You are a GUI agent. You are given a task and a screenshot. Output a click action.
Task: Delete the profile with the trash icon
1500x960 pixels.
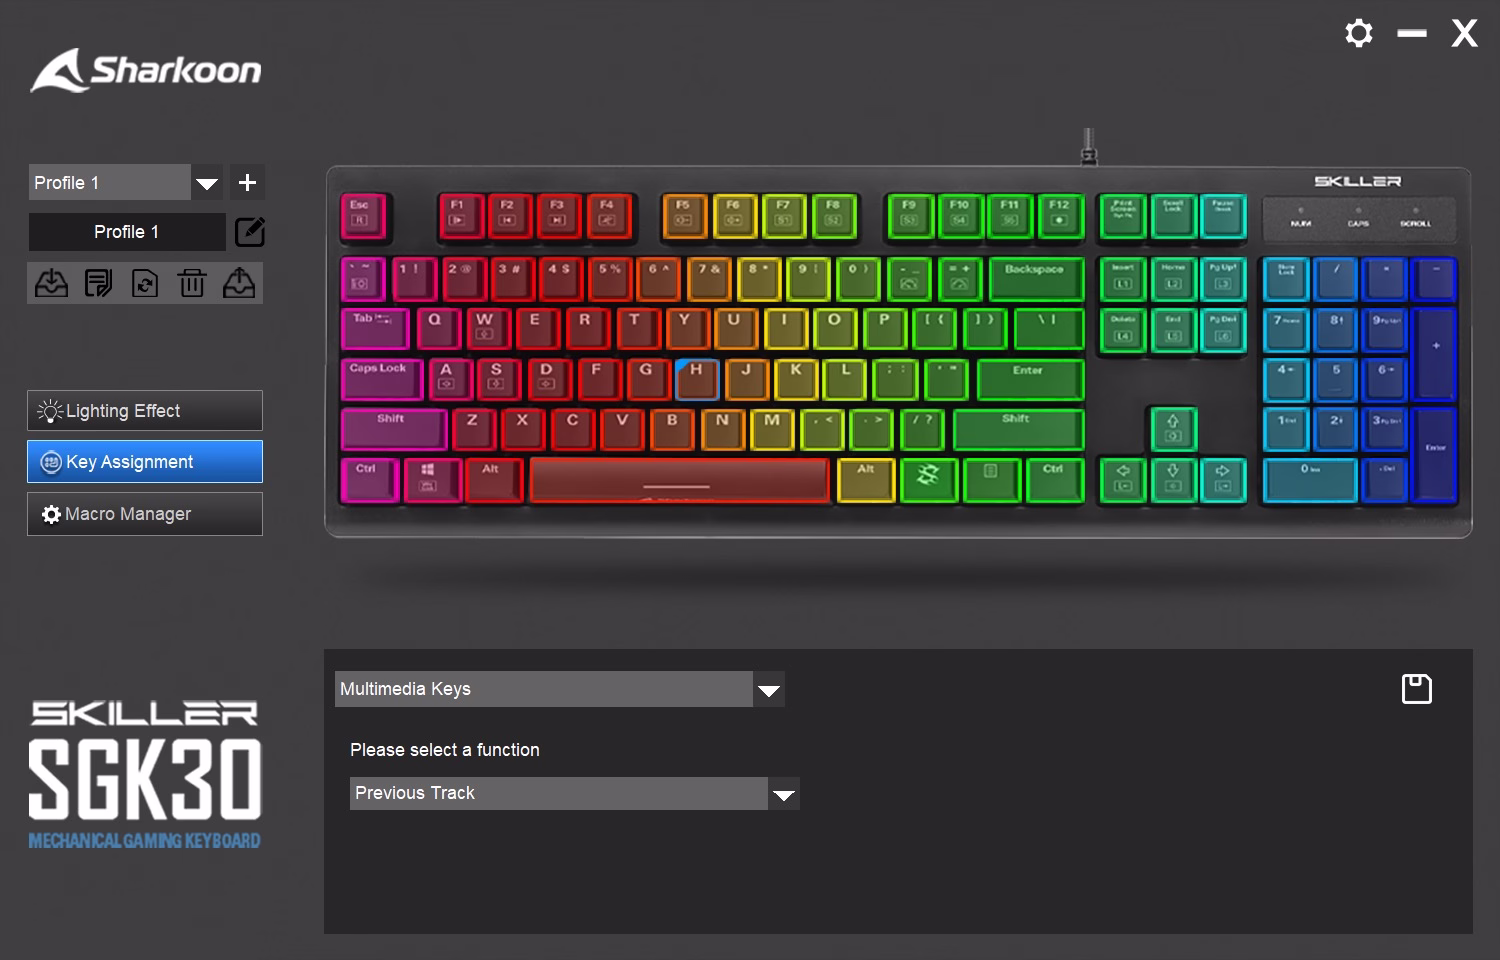coord(192,284)
